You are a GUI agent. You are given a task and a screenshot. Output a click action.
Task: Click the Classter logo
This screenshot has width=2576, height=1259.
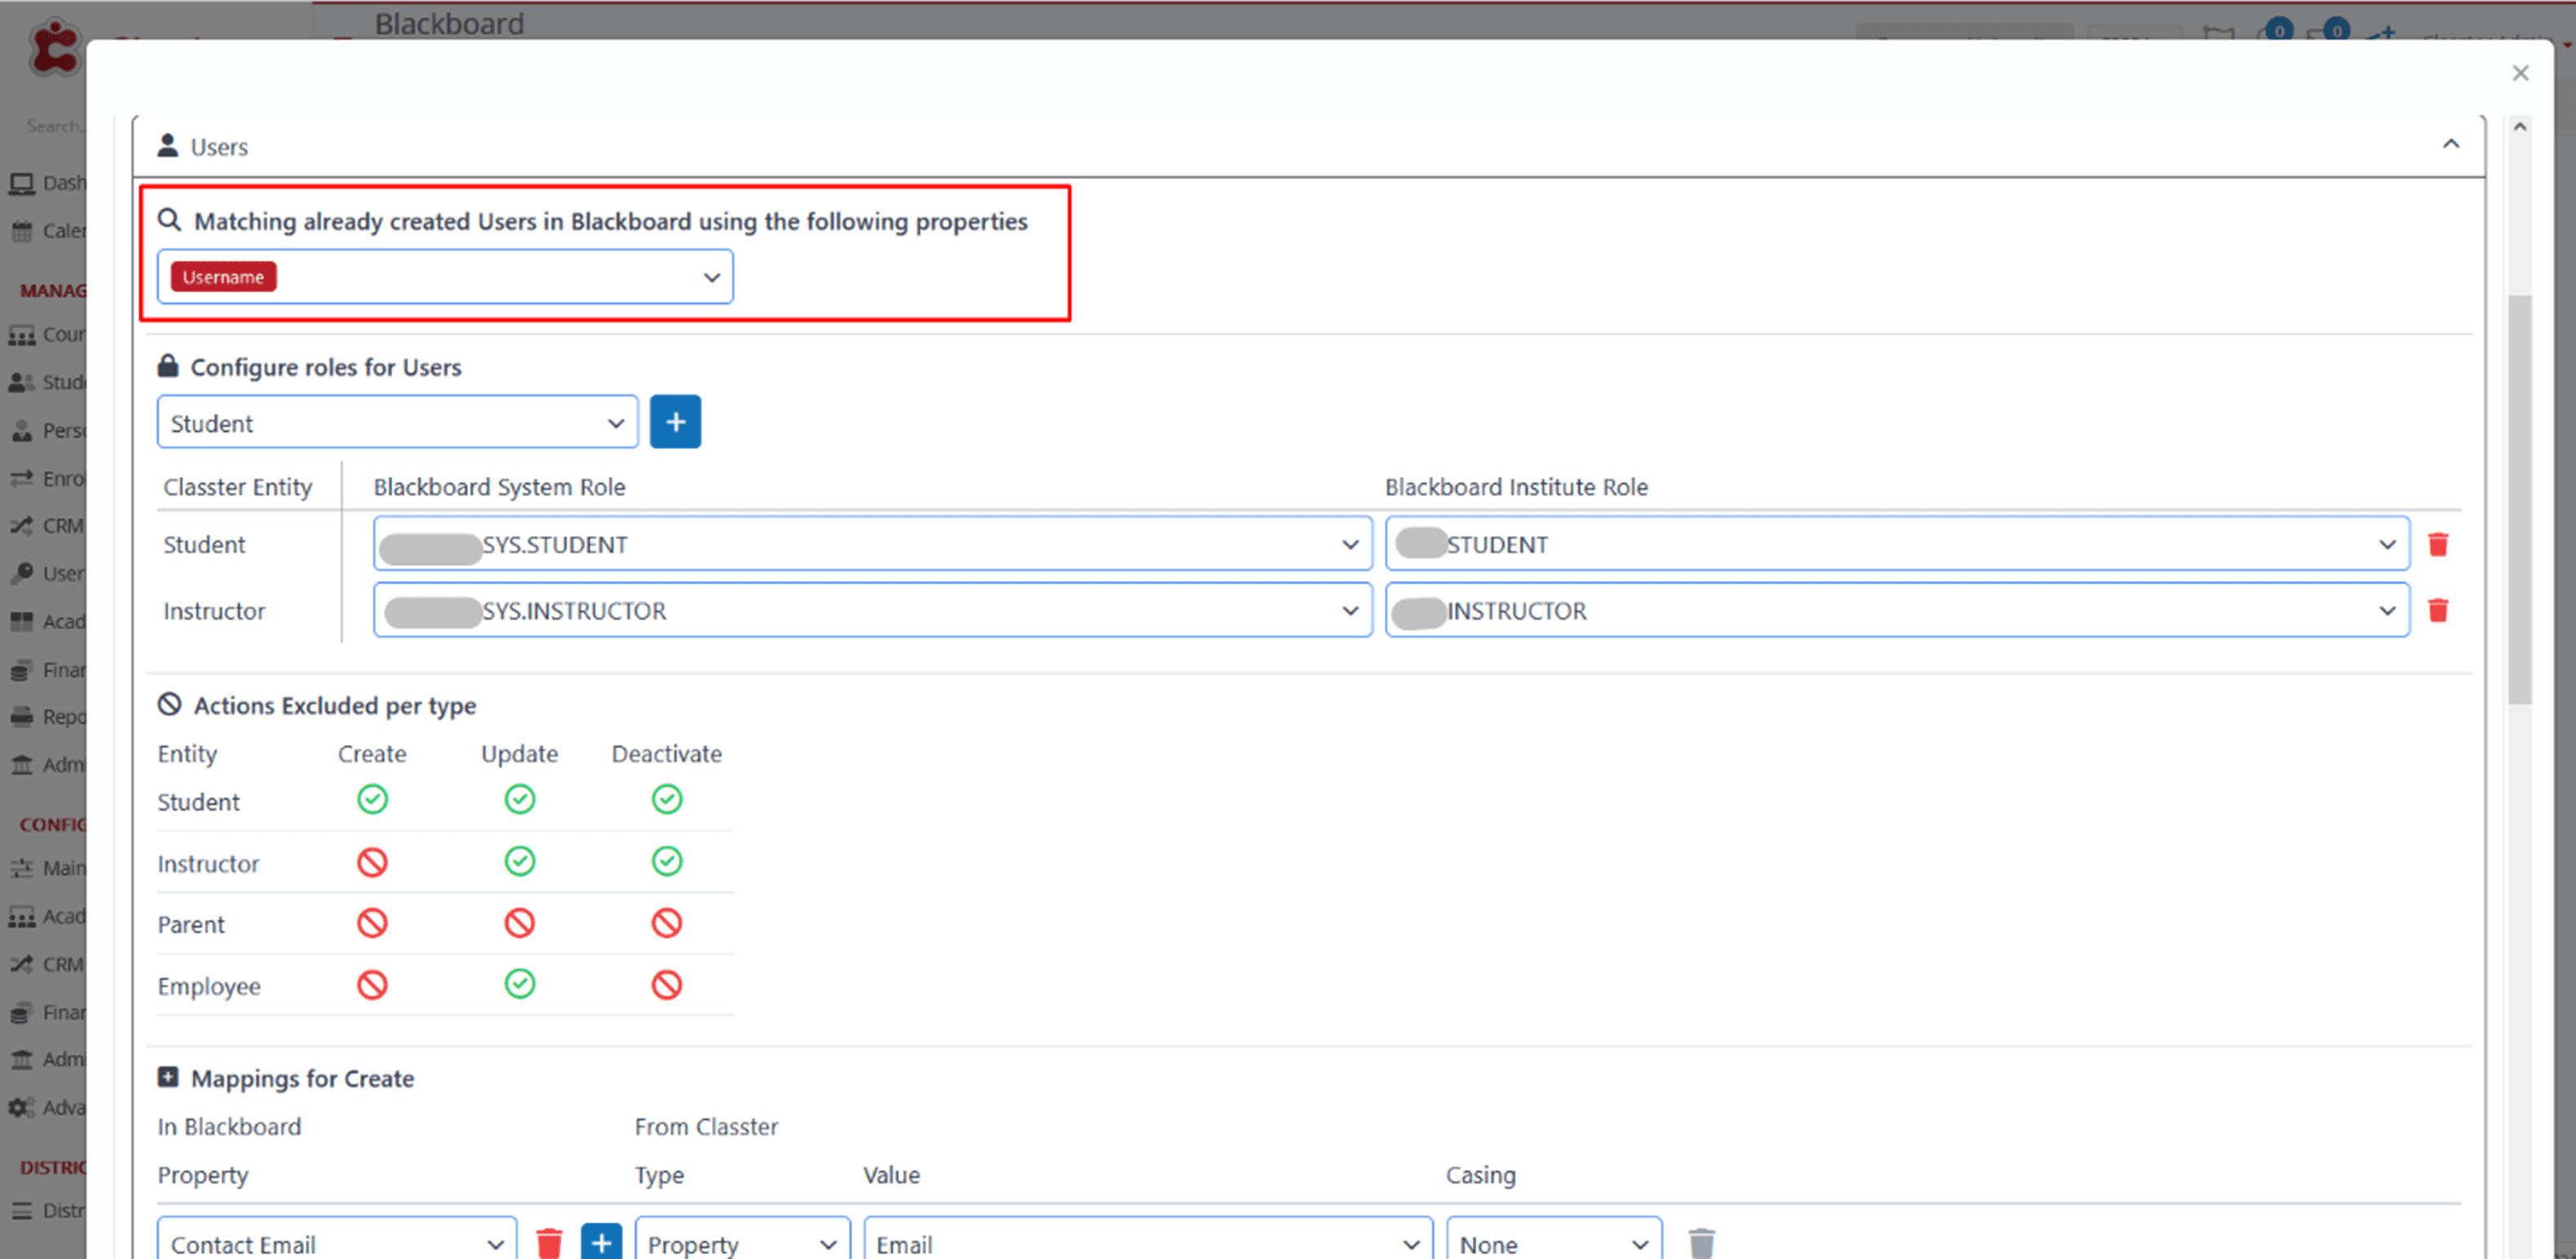(x=55, y=47)
